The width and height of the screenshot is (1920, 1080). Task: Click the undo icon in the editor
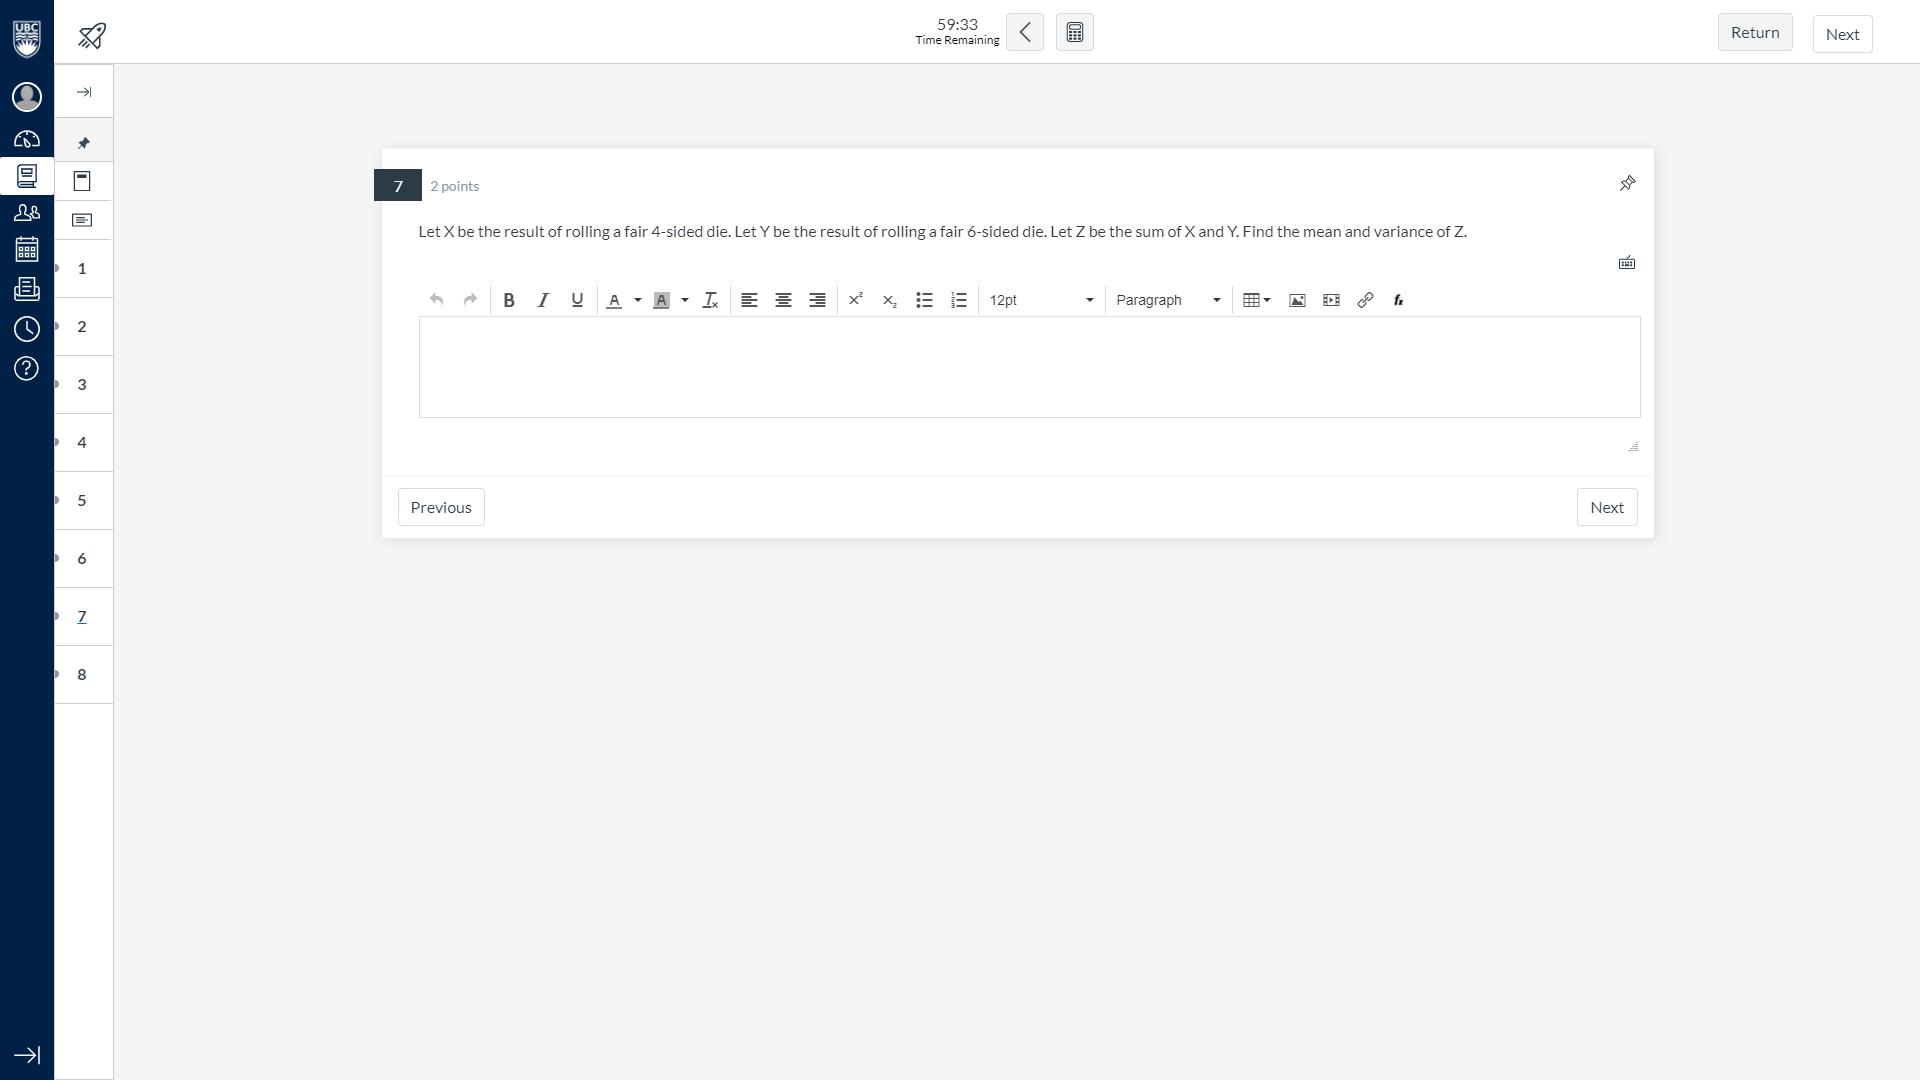[x=436, y=300]
